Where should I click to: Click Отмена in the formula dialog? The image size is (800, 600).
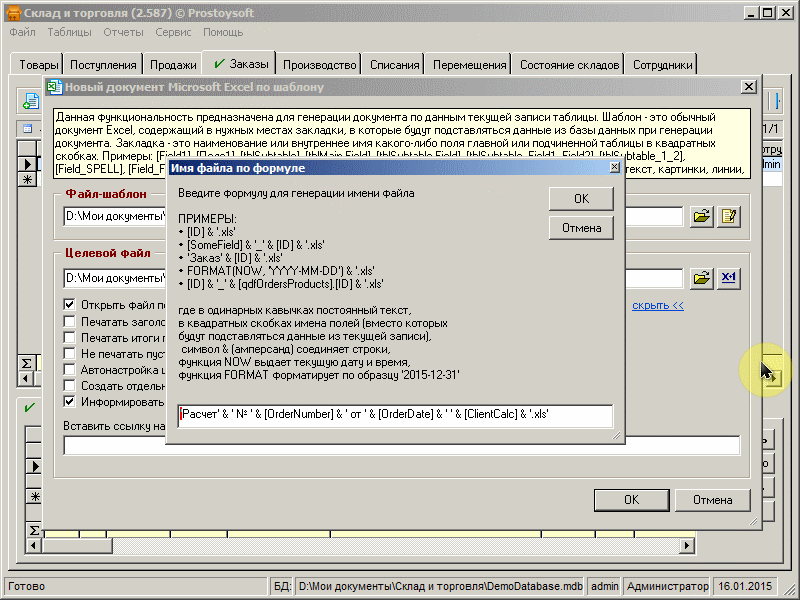(x=581, y=228)
